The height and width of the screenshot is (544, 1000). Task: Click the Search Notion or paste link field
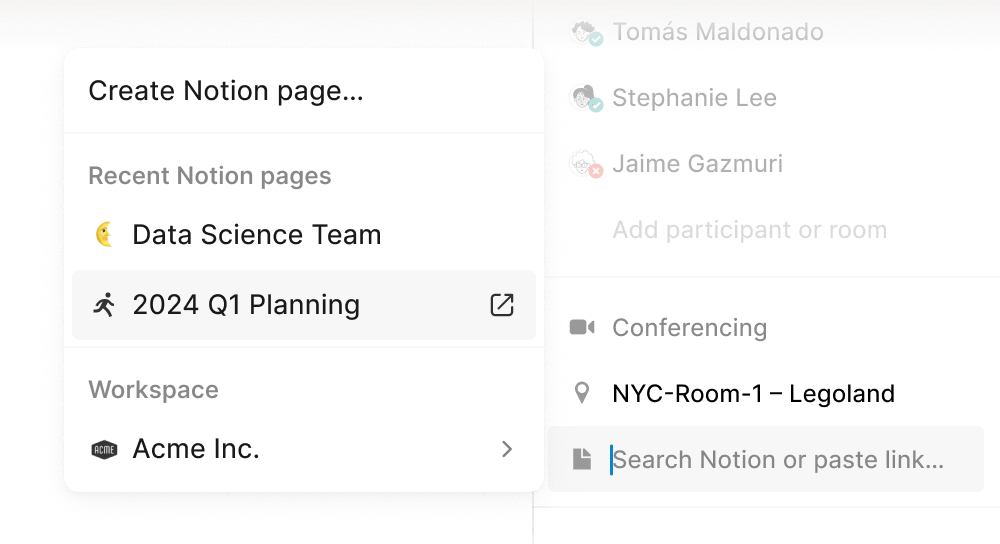(778, 460)
